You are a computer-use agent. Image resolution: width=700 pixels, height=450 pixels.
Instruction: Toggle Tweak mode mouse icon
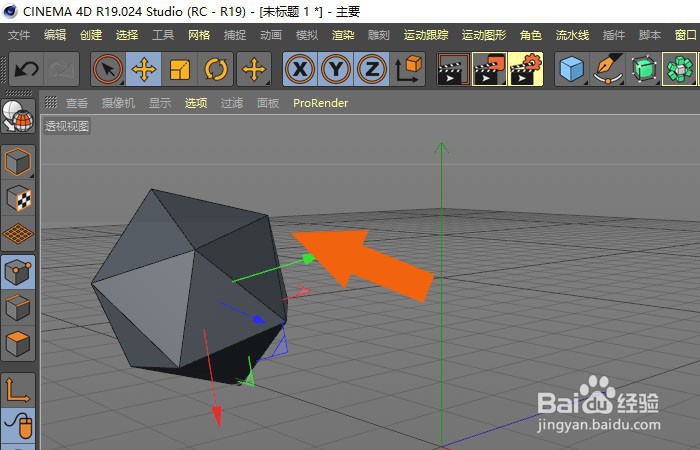click(x=18, y=425)
